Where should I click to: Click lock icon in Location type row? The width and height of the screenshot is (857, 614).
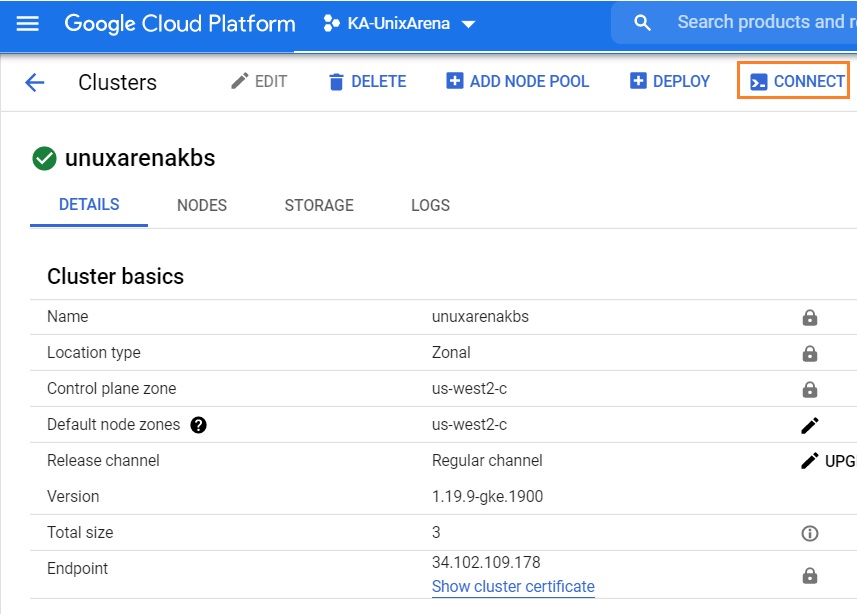pos(809,353)
